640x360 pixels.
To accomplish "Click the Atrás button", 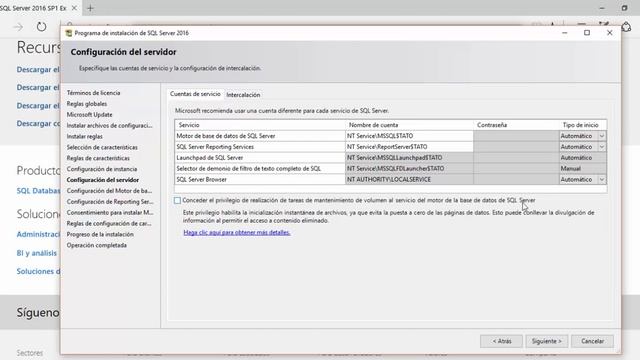I will click(x=502, y=341).
